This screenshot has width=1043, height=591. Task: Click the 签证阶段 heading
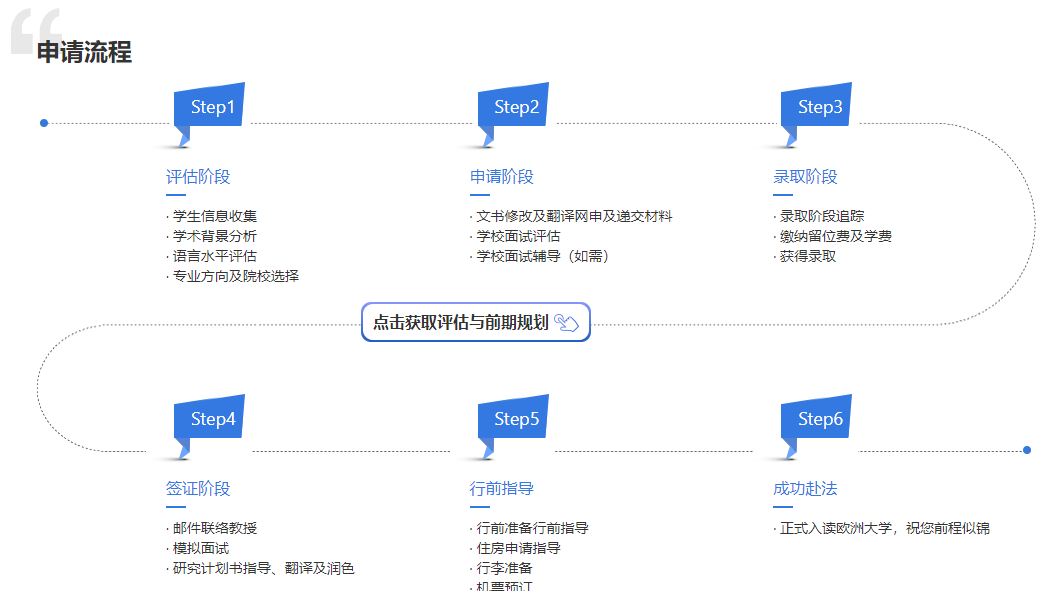click(198, 489)
